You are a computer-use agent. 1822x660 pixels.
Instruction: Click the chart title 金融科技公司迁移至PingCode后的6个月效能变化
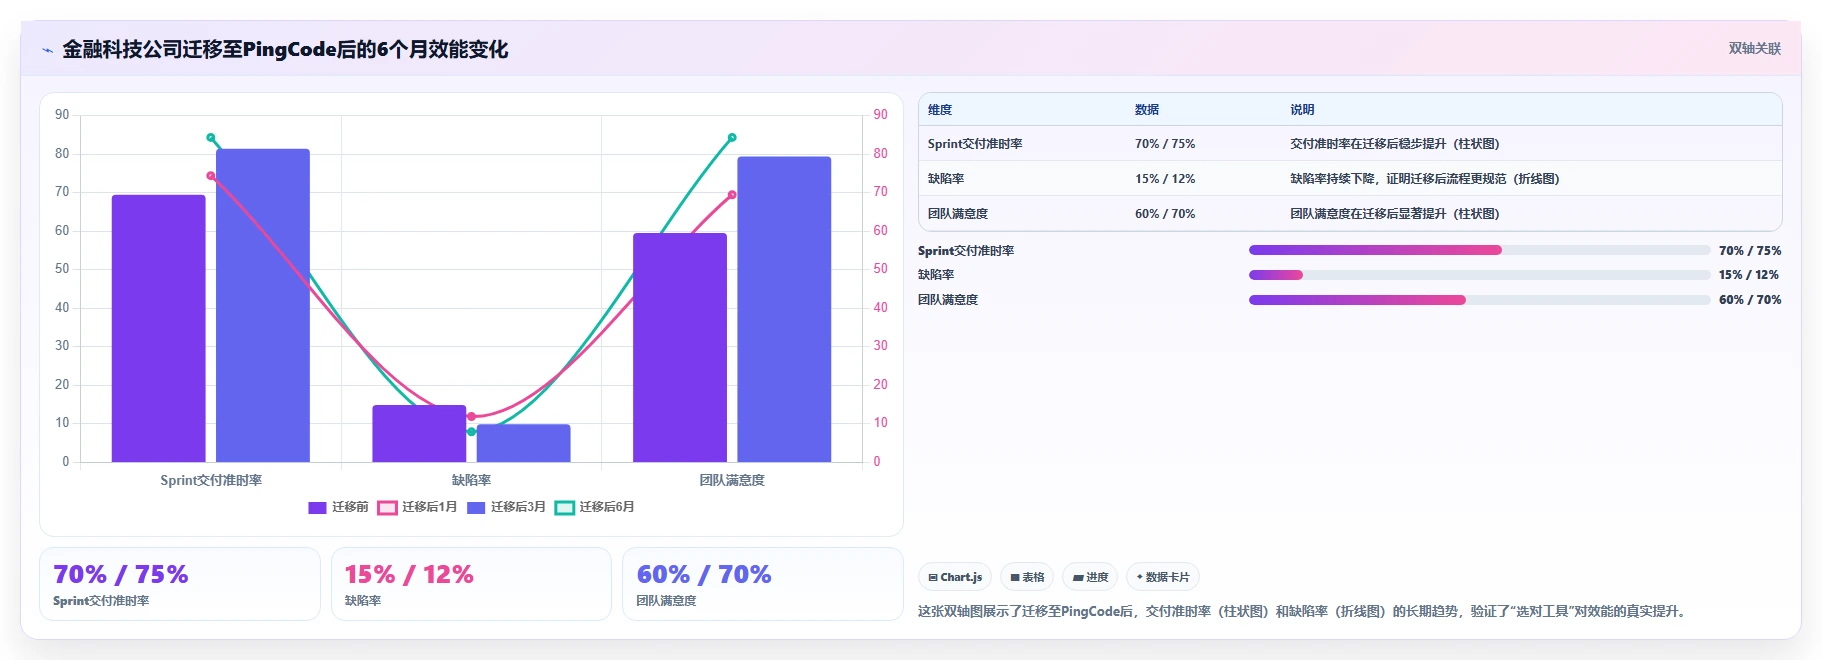pyautogui.click(x=285, y=49)
